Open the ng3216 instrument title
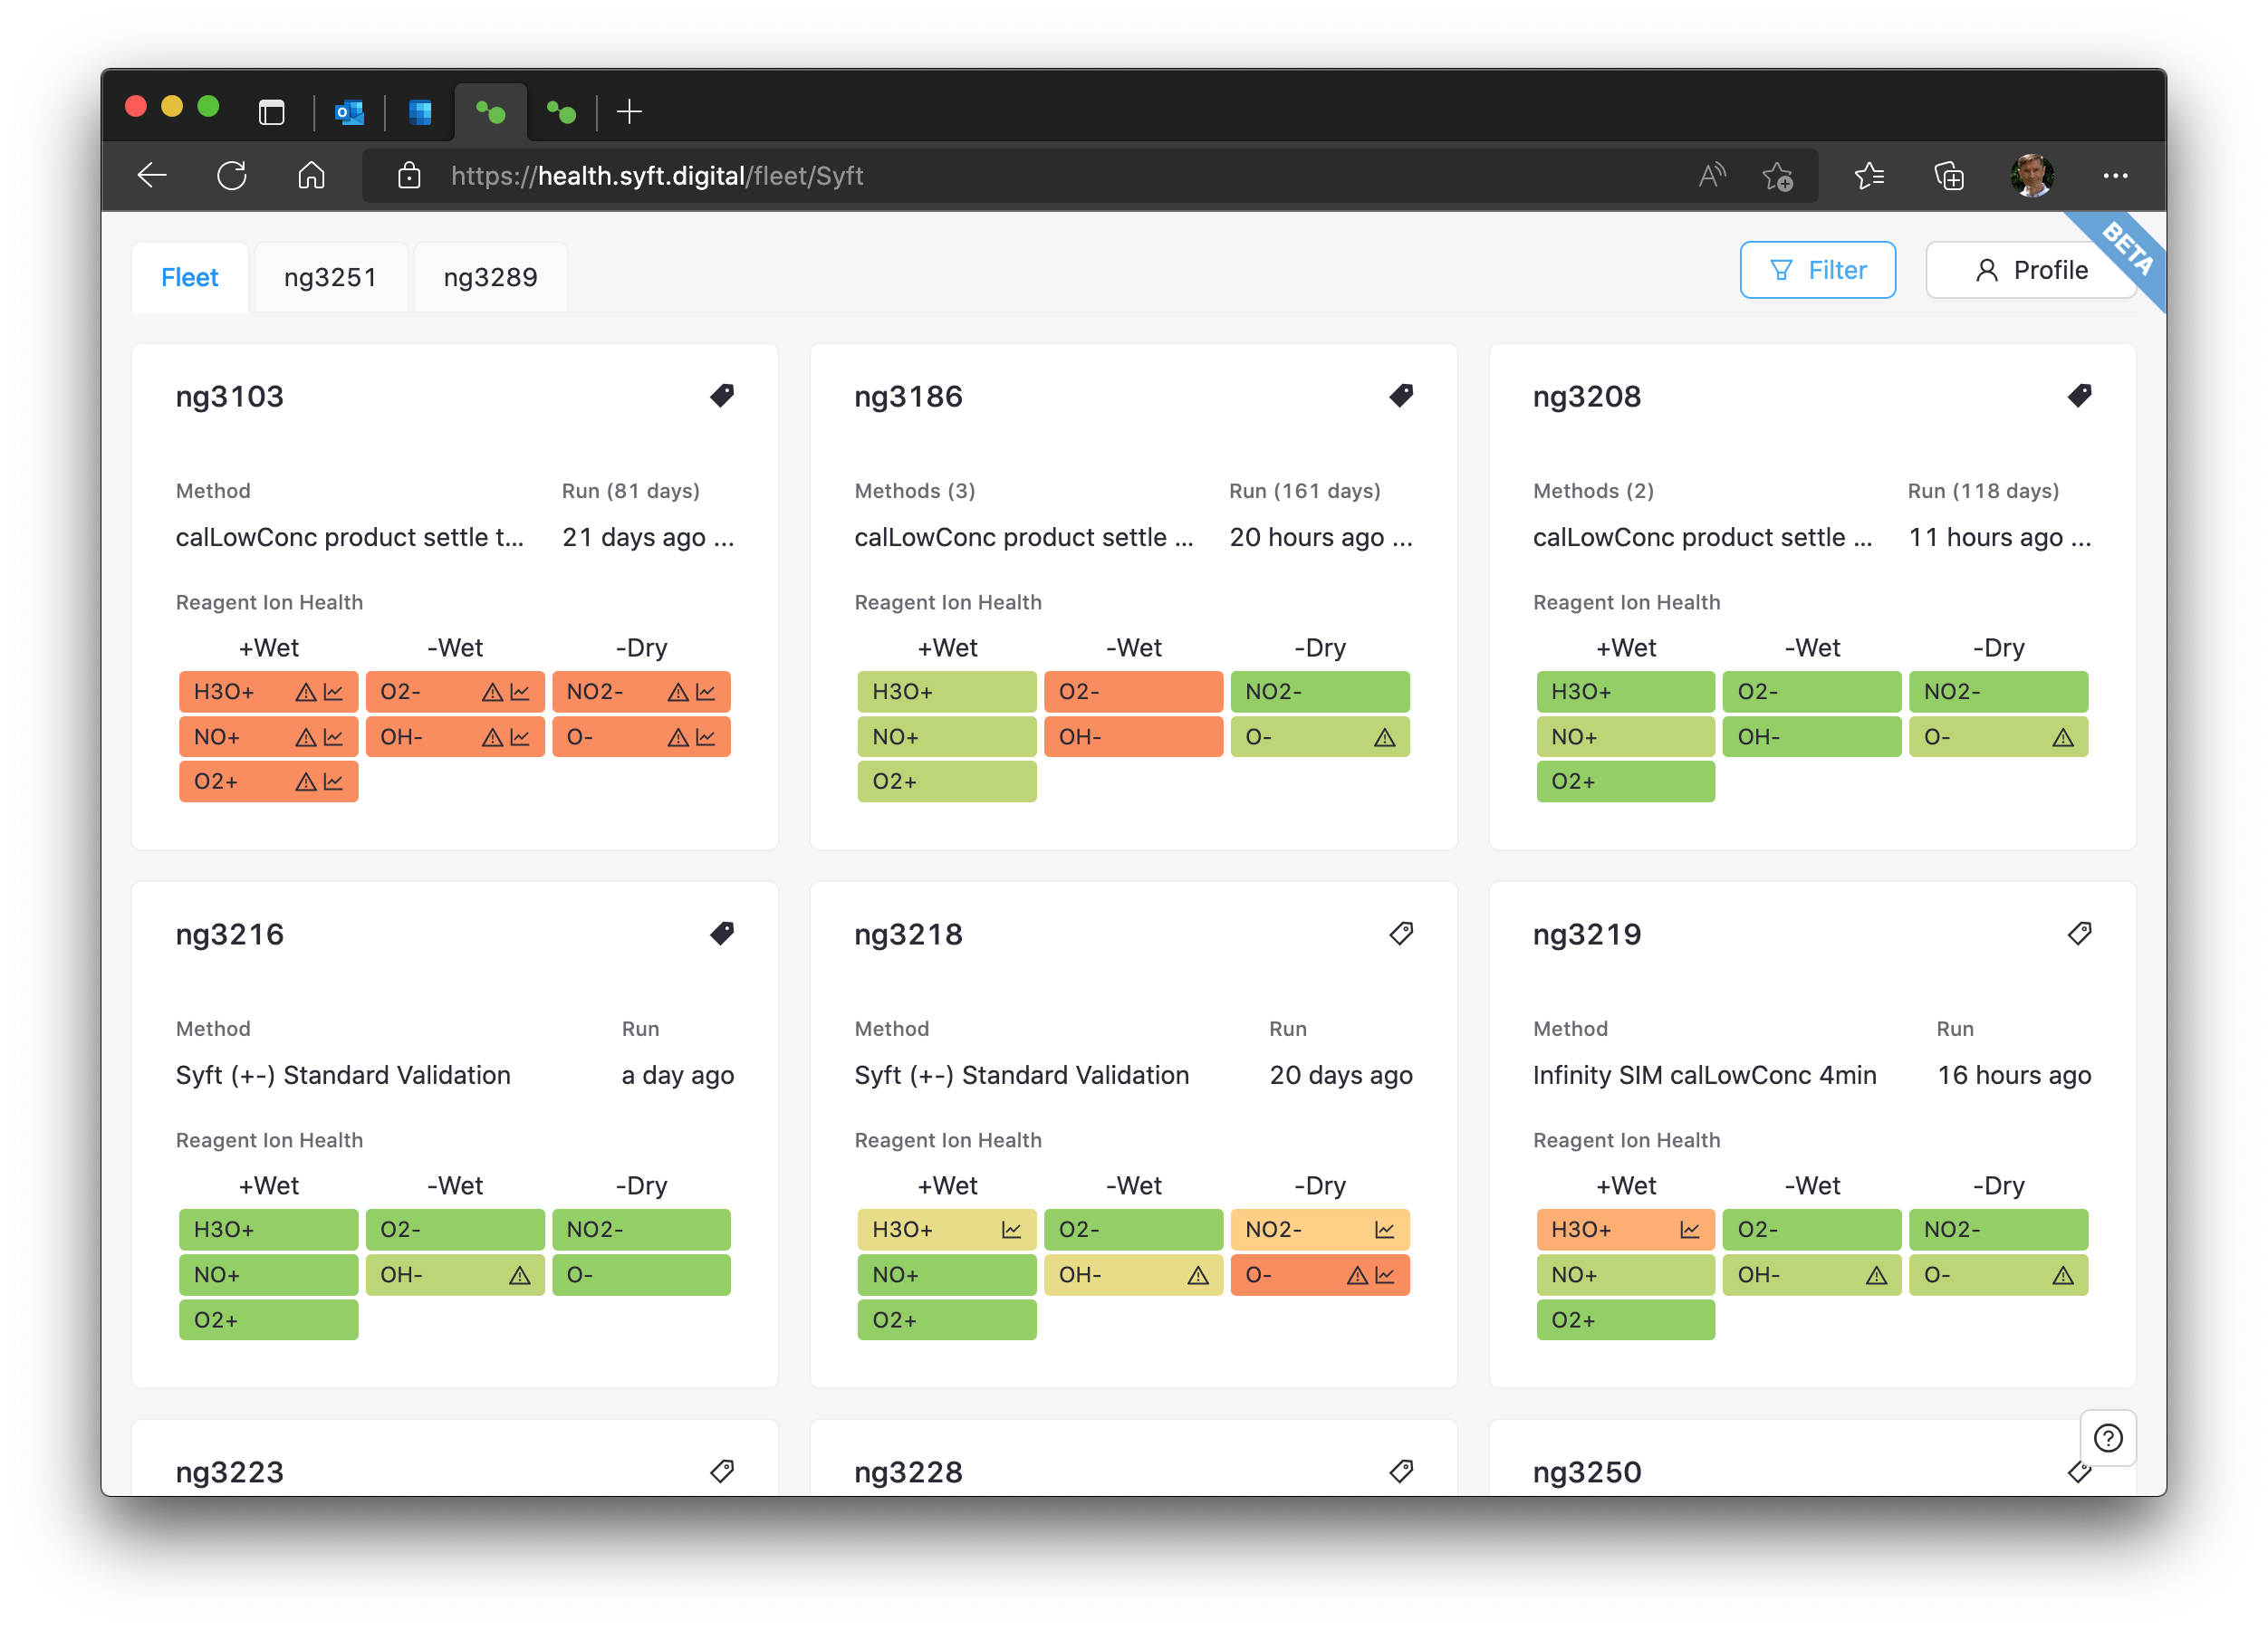2268x1630 pixels. coord(230,934)
